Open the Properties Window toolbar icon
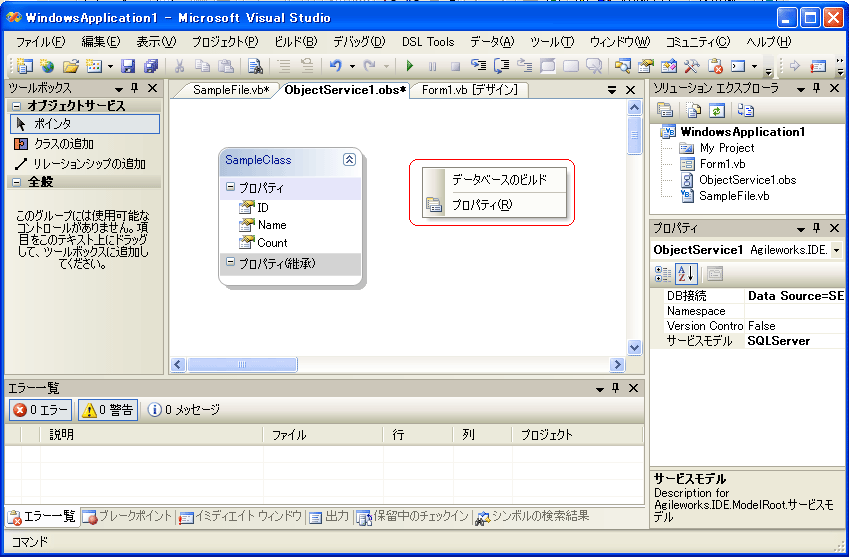 point(645,66)
